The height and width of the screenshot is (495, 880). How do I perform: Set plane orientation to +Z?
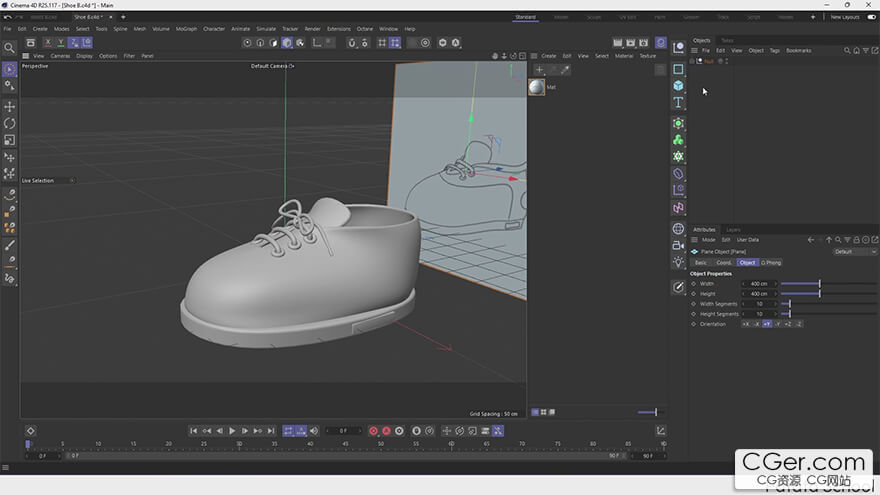pos(788,324)
